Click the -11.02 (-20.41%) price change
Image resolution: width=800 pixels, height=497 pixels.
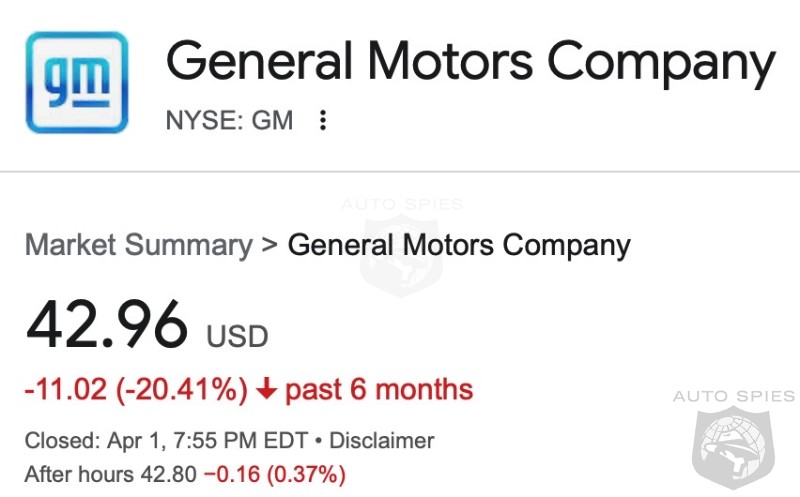click(x=136, y=390)
